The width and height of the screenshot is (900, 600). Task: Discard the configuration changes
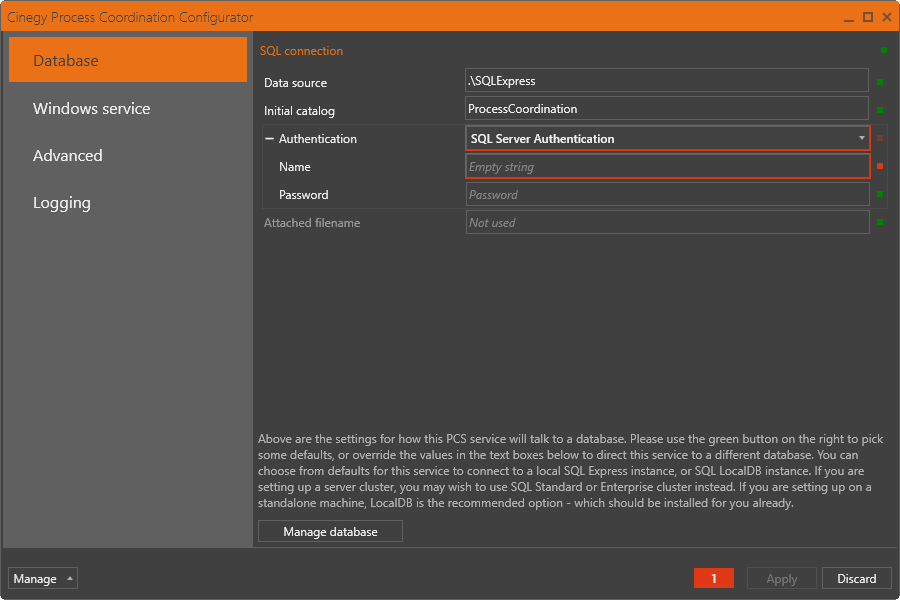(856, 578)
